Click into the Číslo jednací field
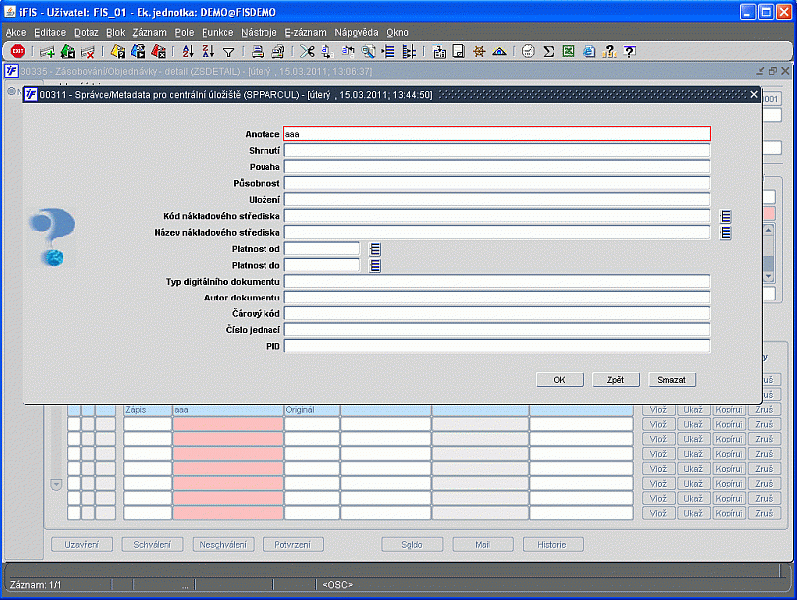 497,330
